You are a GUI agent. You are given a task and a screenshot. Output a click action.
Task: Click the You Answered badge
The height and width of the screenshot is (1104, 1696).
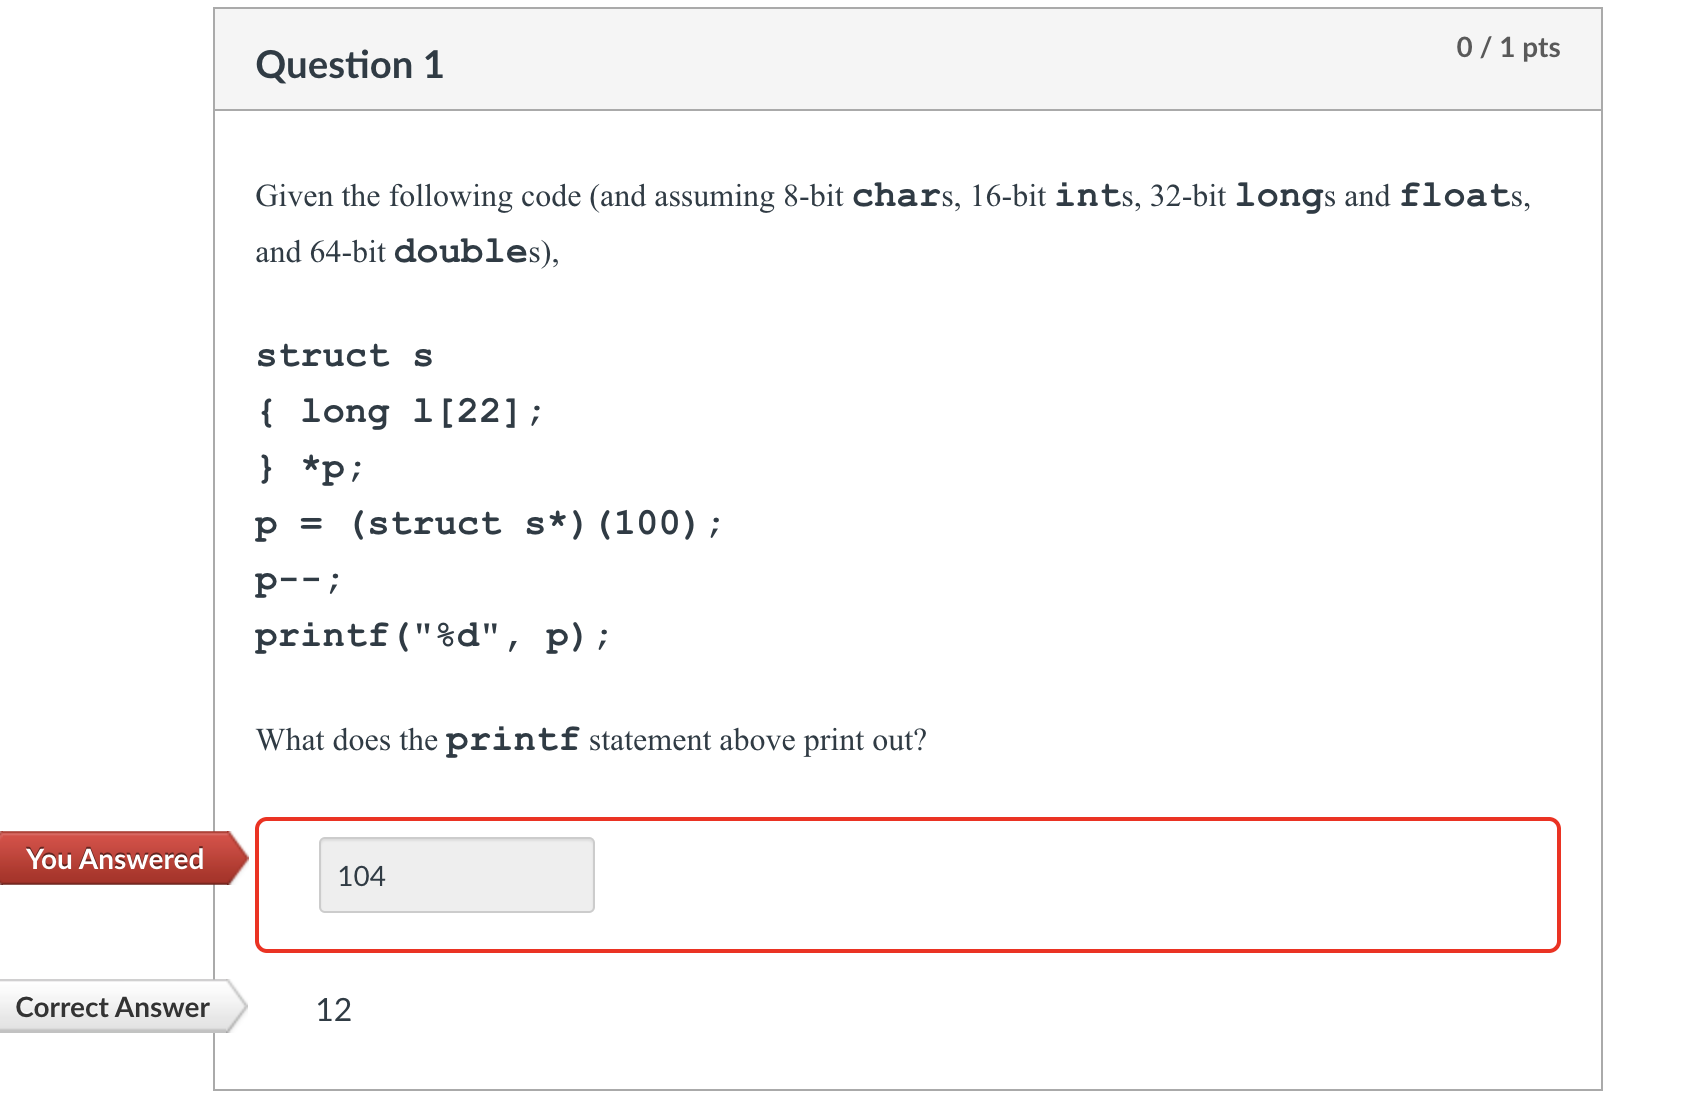[115, 858]
